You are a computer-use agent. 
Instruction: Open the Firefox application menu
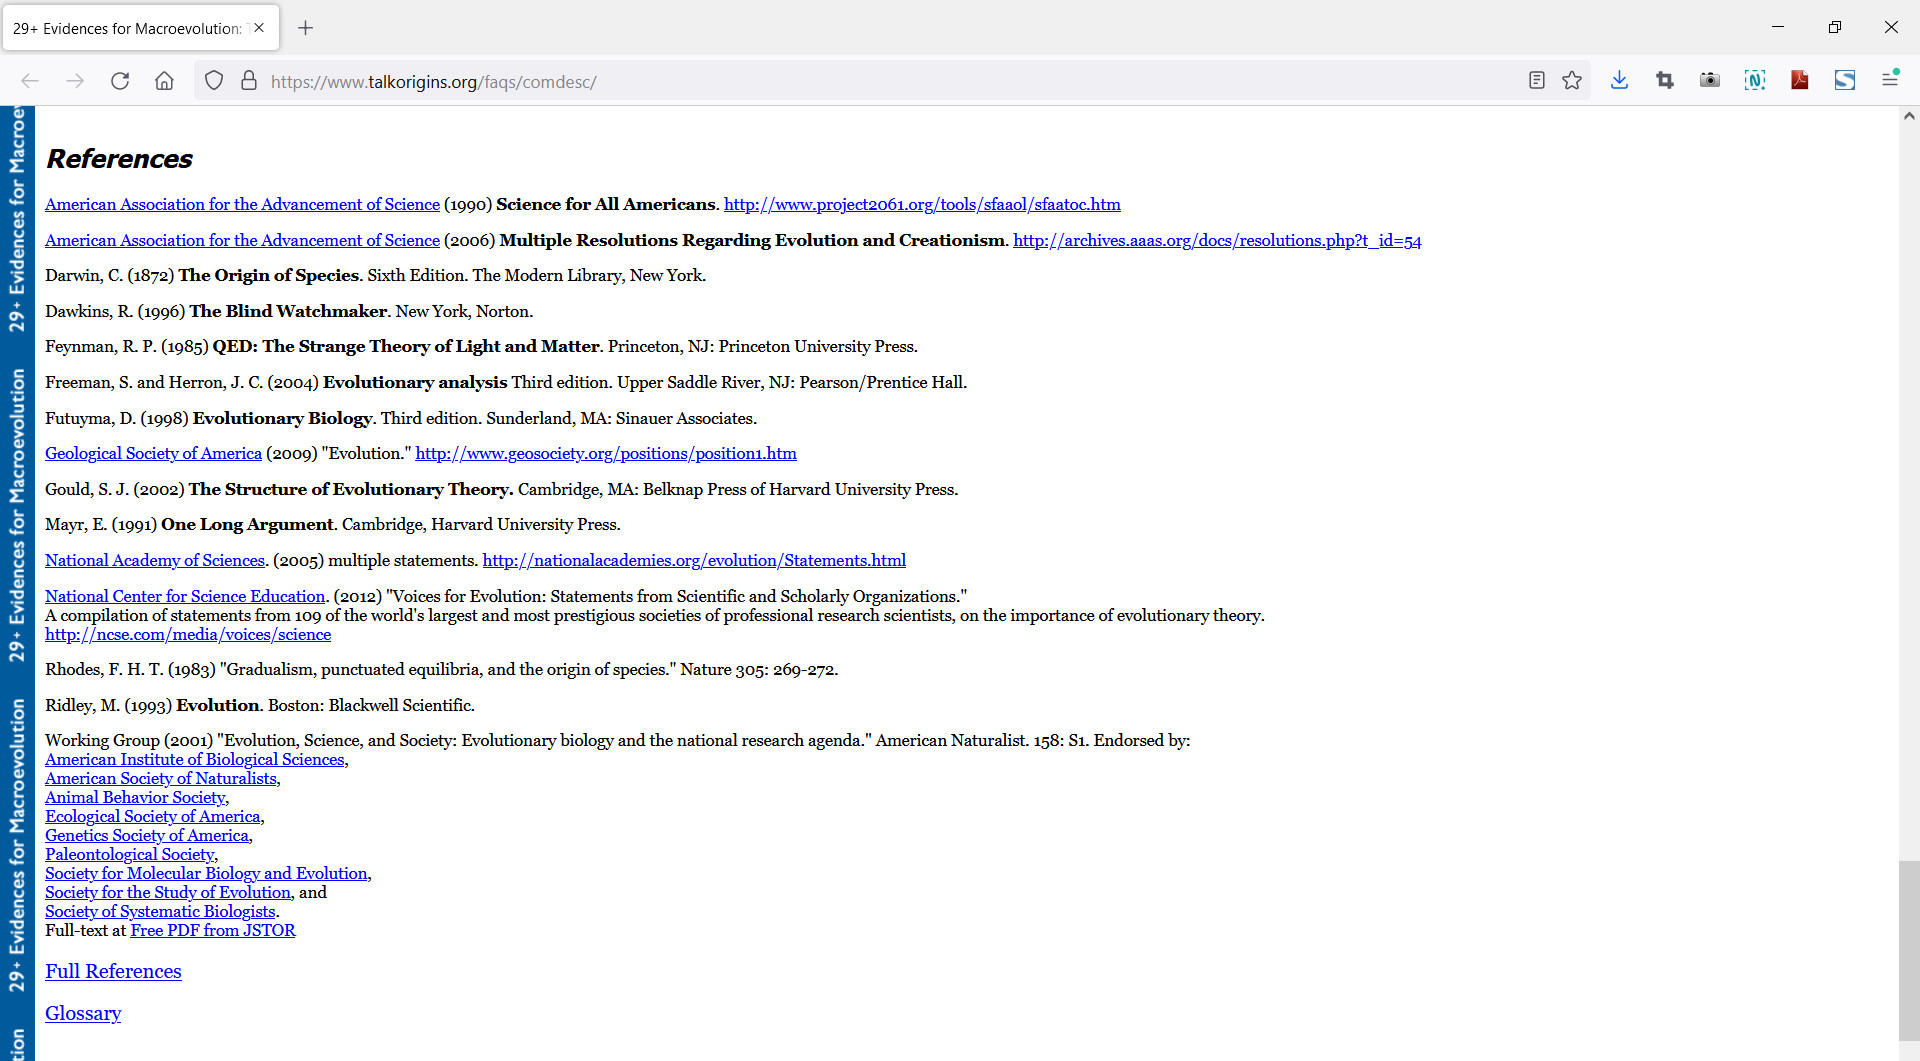coord(1889,80)
